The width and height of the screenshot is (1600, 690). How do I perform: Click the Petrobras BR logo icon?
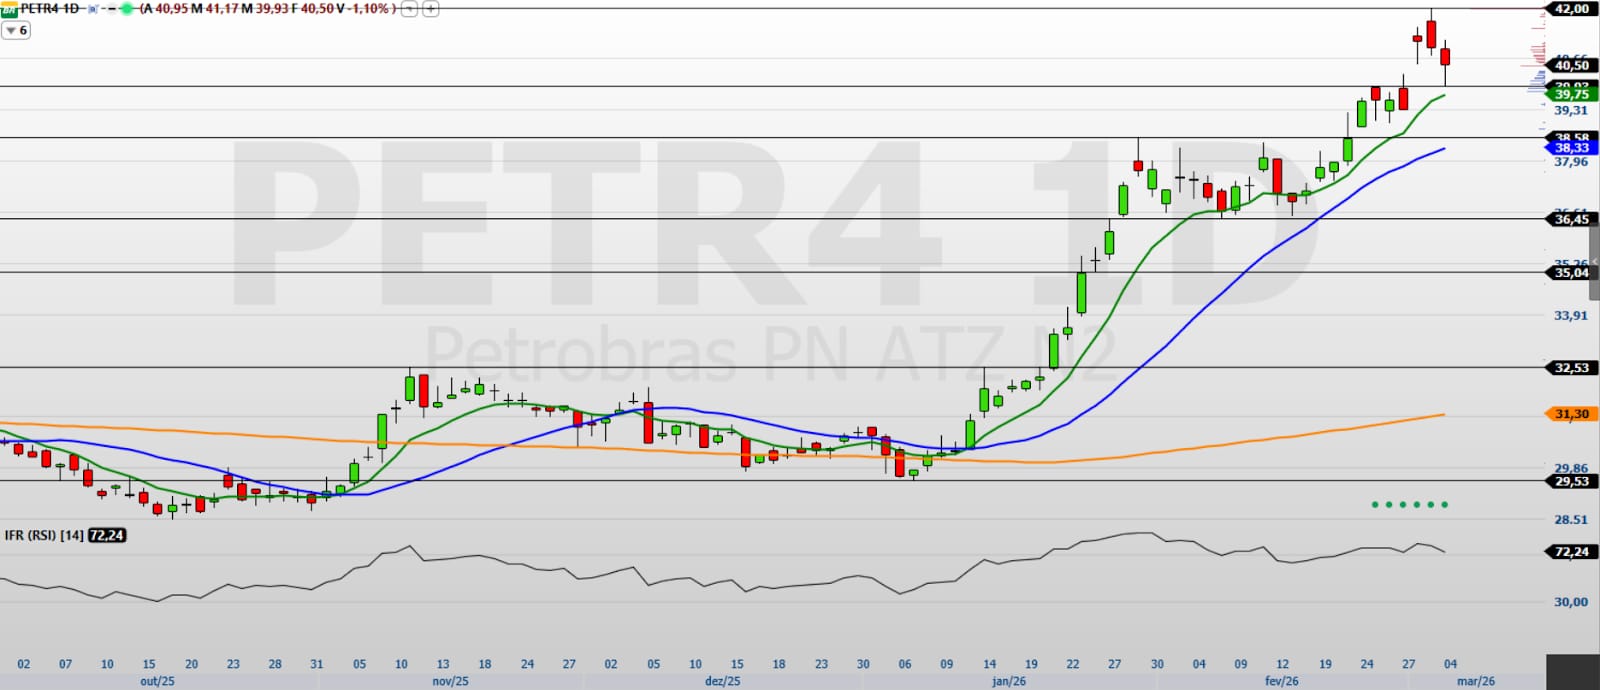(10, 9)
